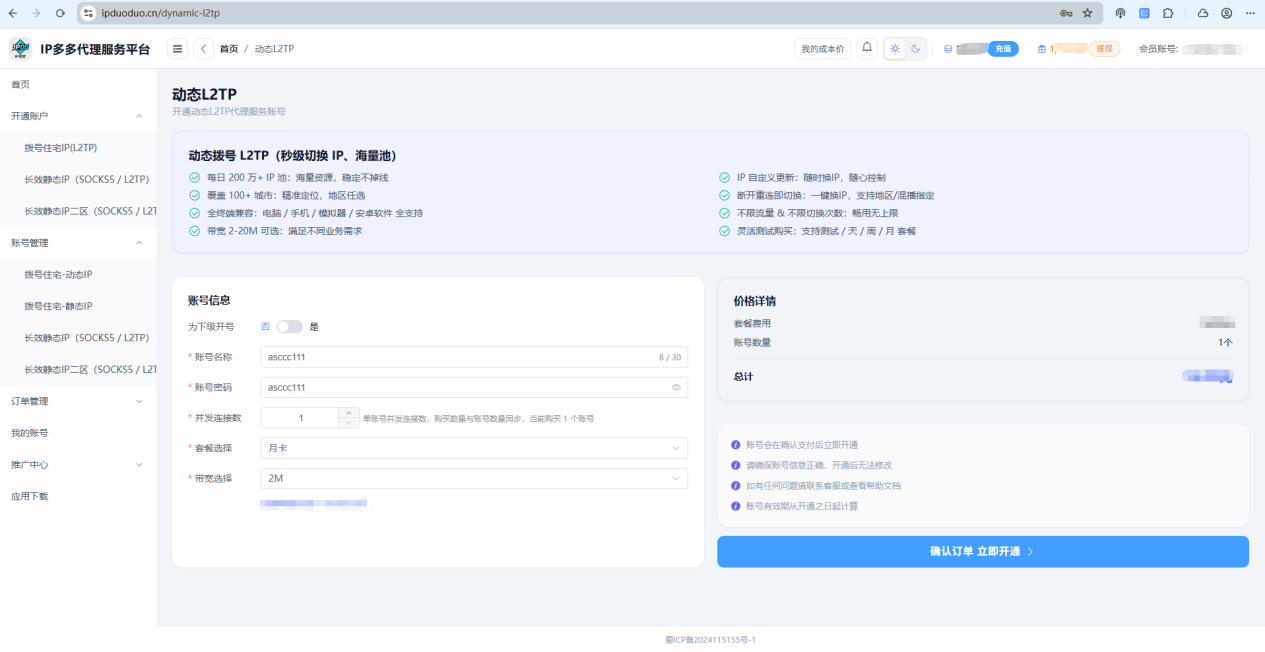This screenshot has width=1265, height=652.
Task: Click the 动态L2TP page heading
Action: 204,94
